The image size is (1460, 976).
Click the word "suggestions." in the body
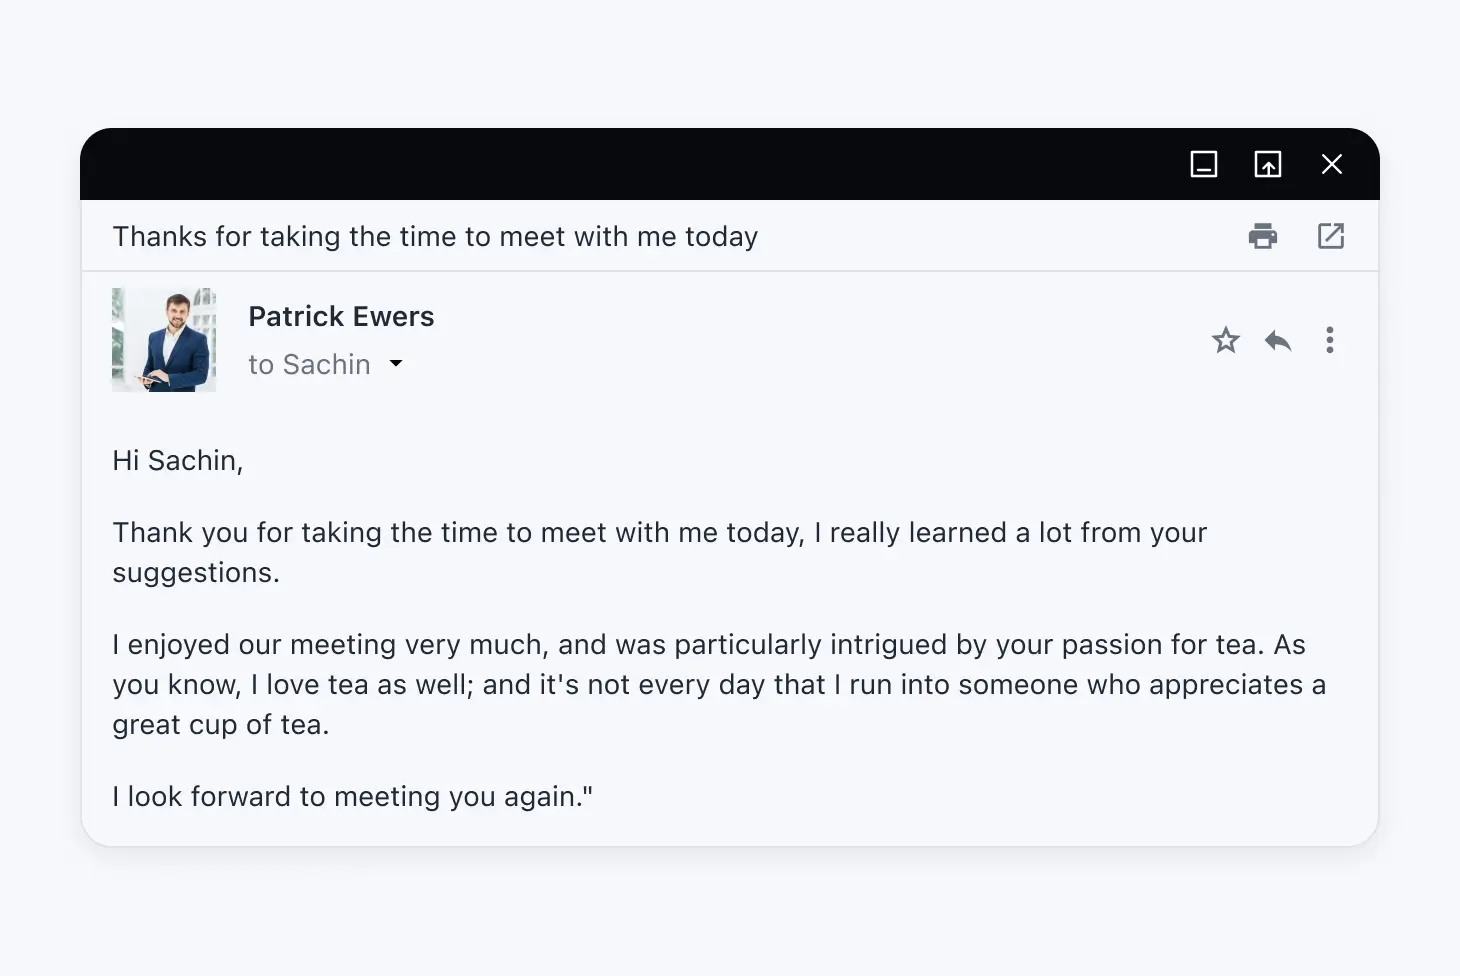point(196,573)
